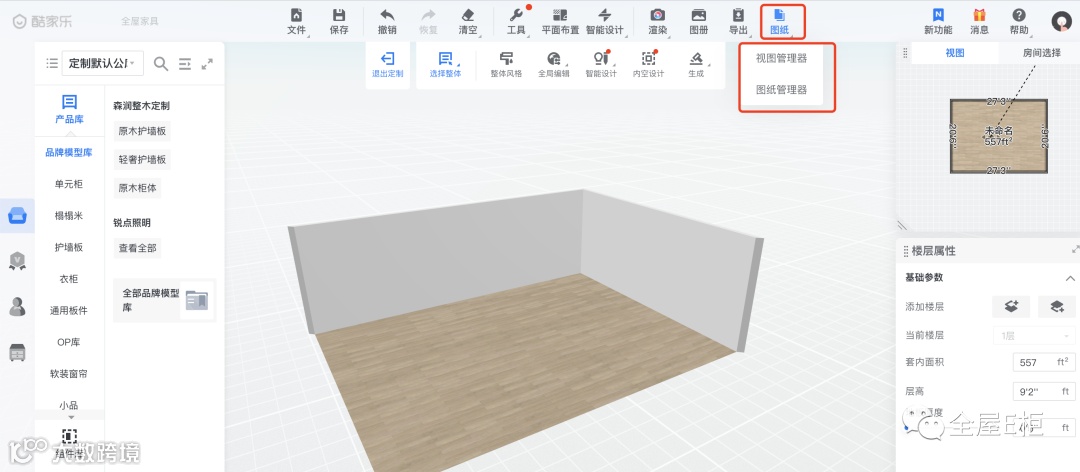This screenshot has height=472, width=1080.
Task: Expand the 楼层属性 panel corner icon
Action: (x=1075, y=249)
